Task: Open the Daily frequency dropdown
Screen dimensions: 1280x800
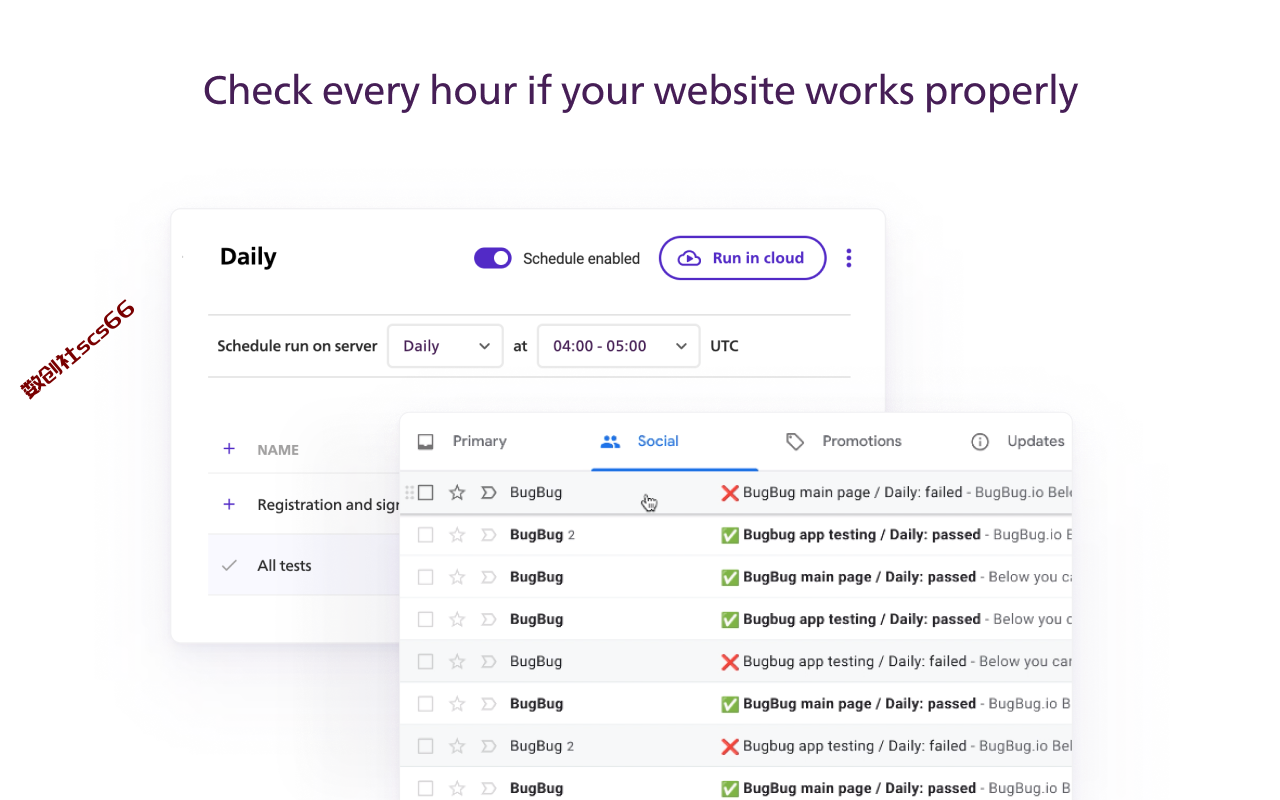Action: click(x=445, y=346)
